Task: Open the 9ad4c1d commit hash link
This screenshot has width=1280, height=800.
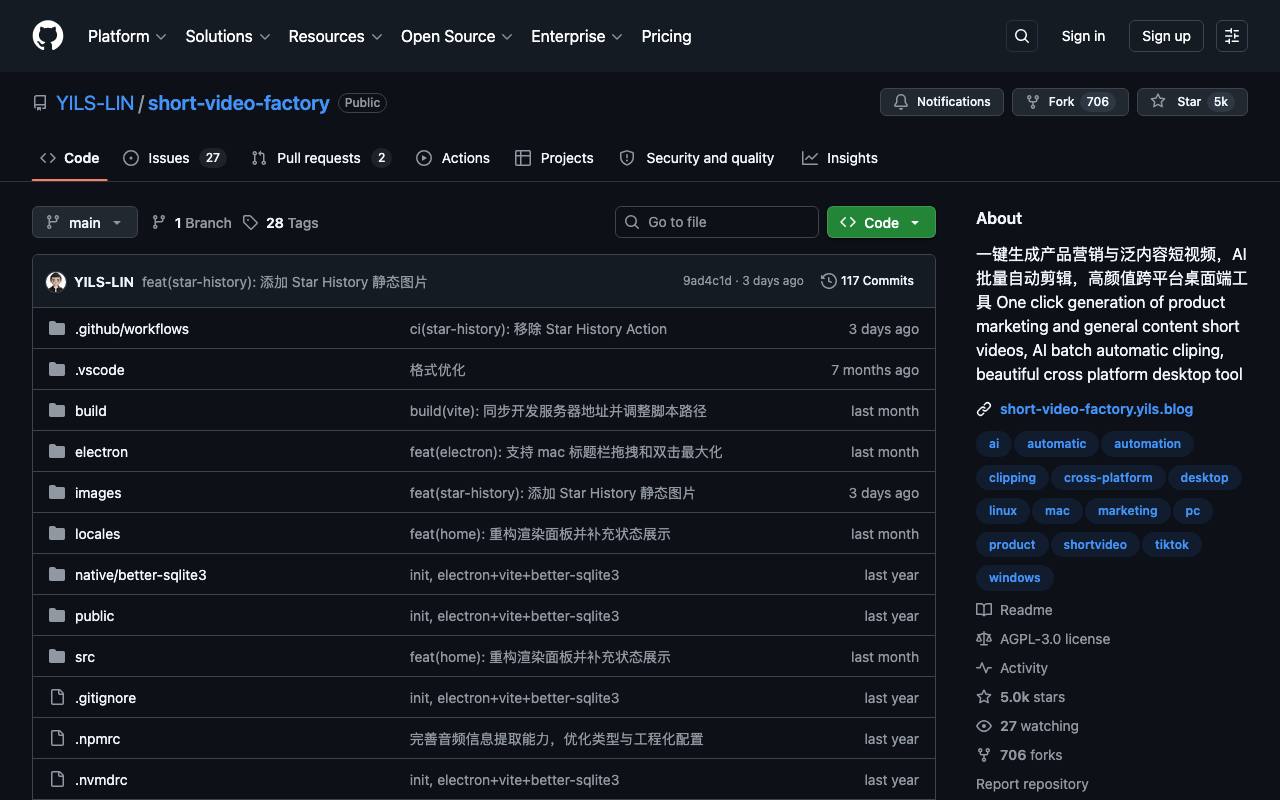Action: point(707,281)
